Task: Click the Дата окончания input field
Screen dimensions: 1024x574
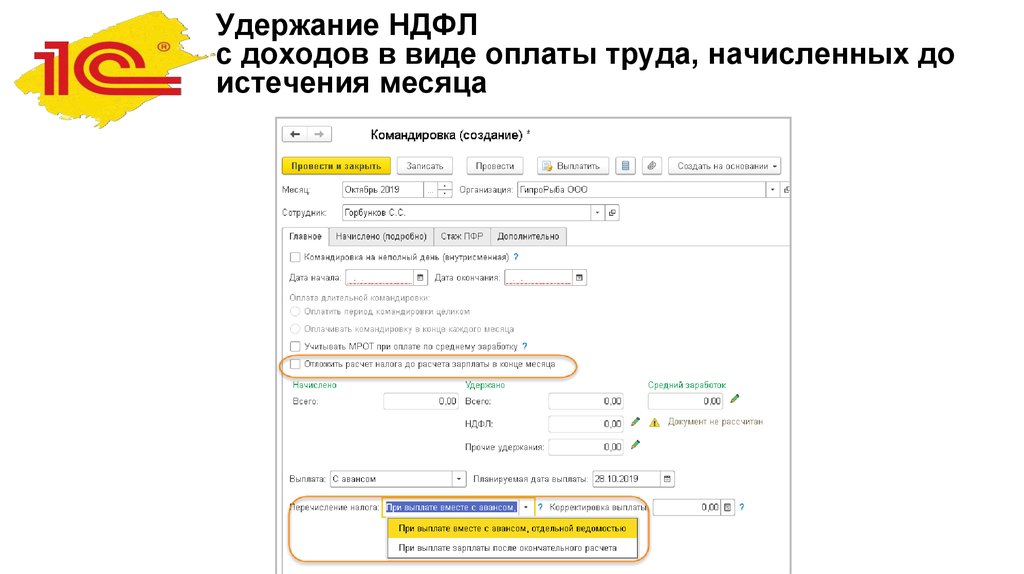Action: pyautogui.click(x=538, y=278)
